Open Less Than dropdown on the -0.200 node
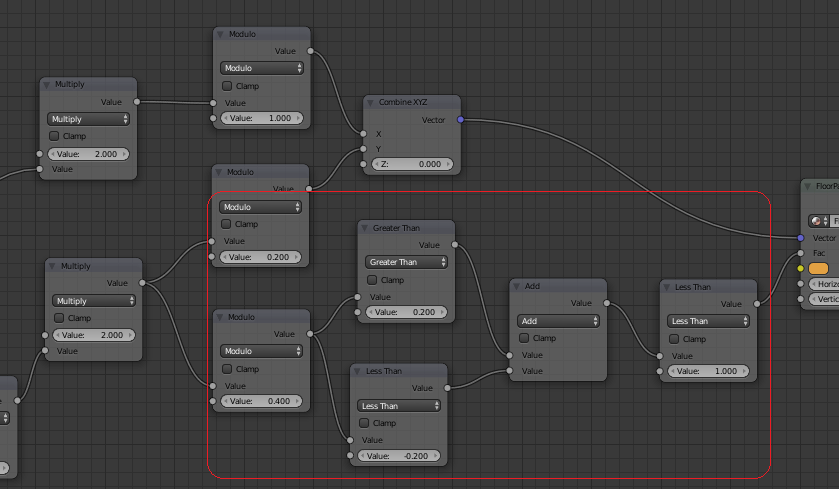Viewport: 839px width, 489px height. coord(399,406)
